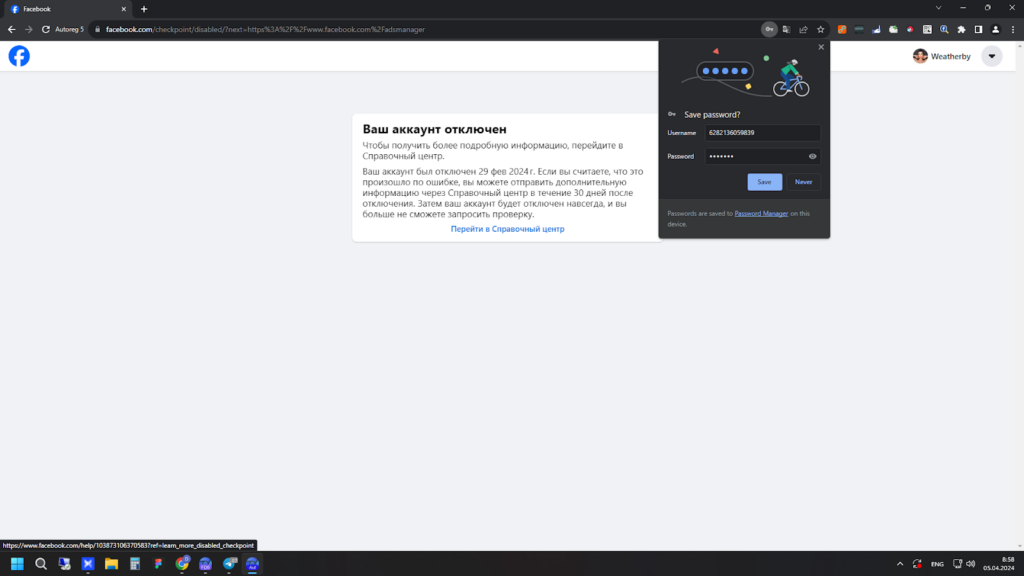Expand the Facebook account dropdown arrow

click(x=991, y=56)
